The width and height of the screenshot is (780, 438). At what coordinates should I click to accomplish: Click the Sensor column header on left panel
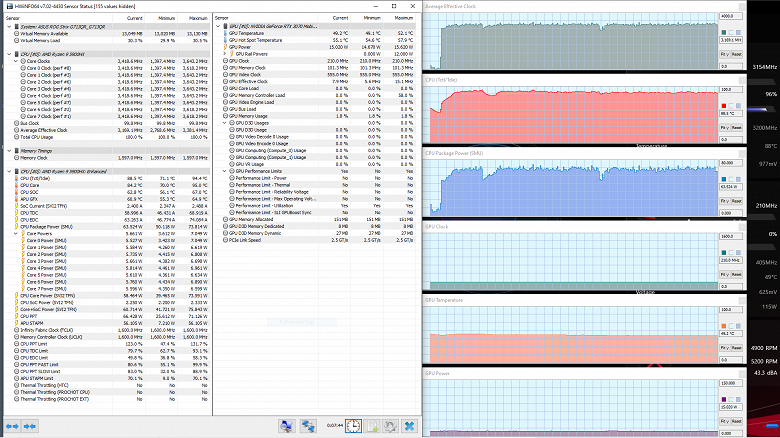(13, 17)
